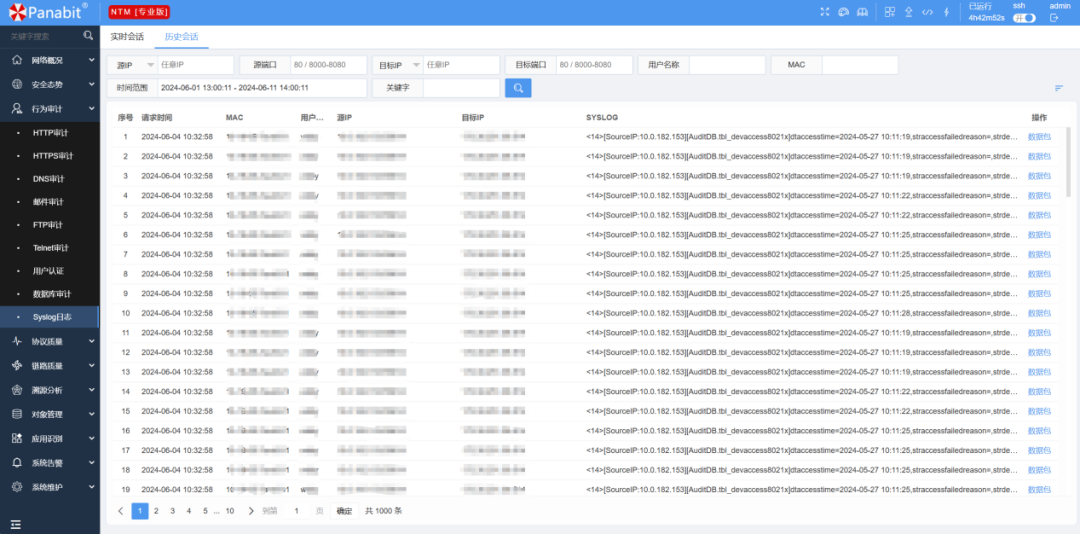
Task: Switch to the 实时会话 tab
Action: (127, 37)
